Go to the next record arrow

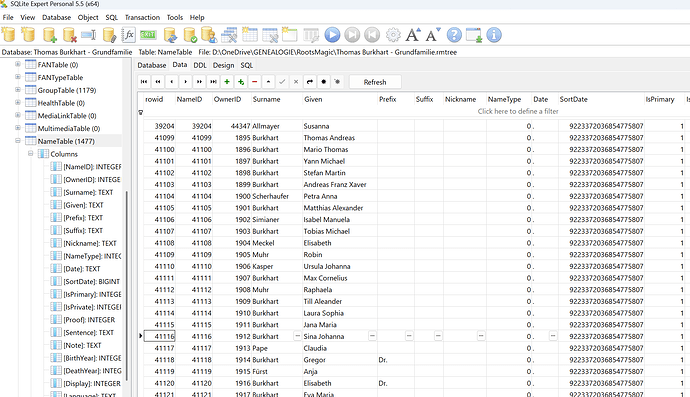click(x=186, y=82)
